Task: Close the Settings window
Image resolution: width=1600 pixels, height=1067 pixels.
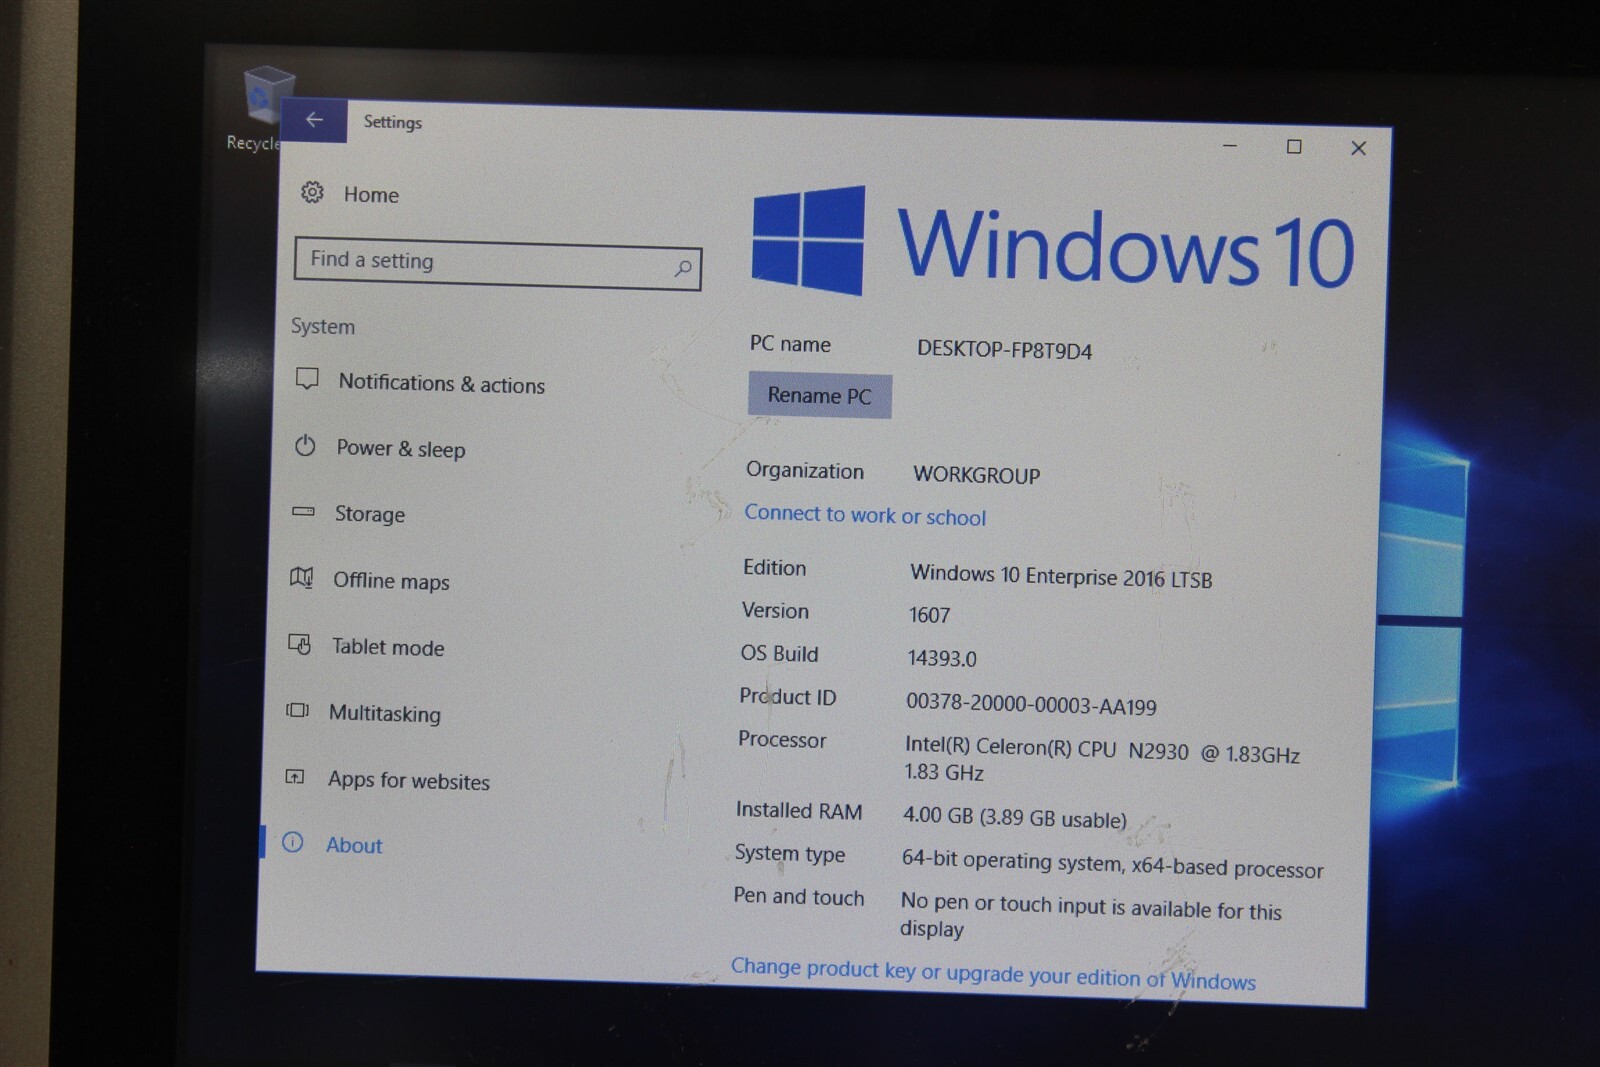Action: 1358,148
